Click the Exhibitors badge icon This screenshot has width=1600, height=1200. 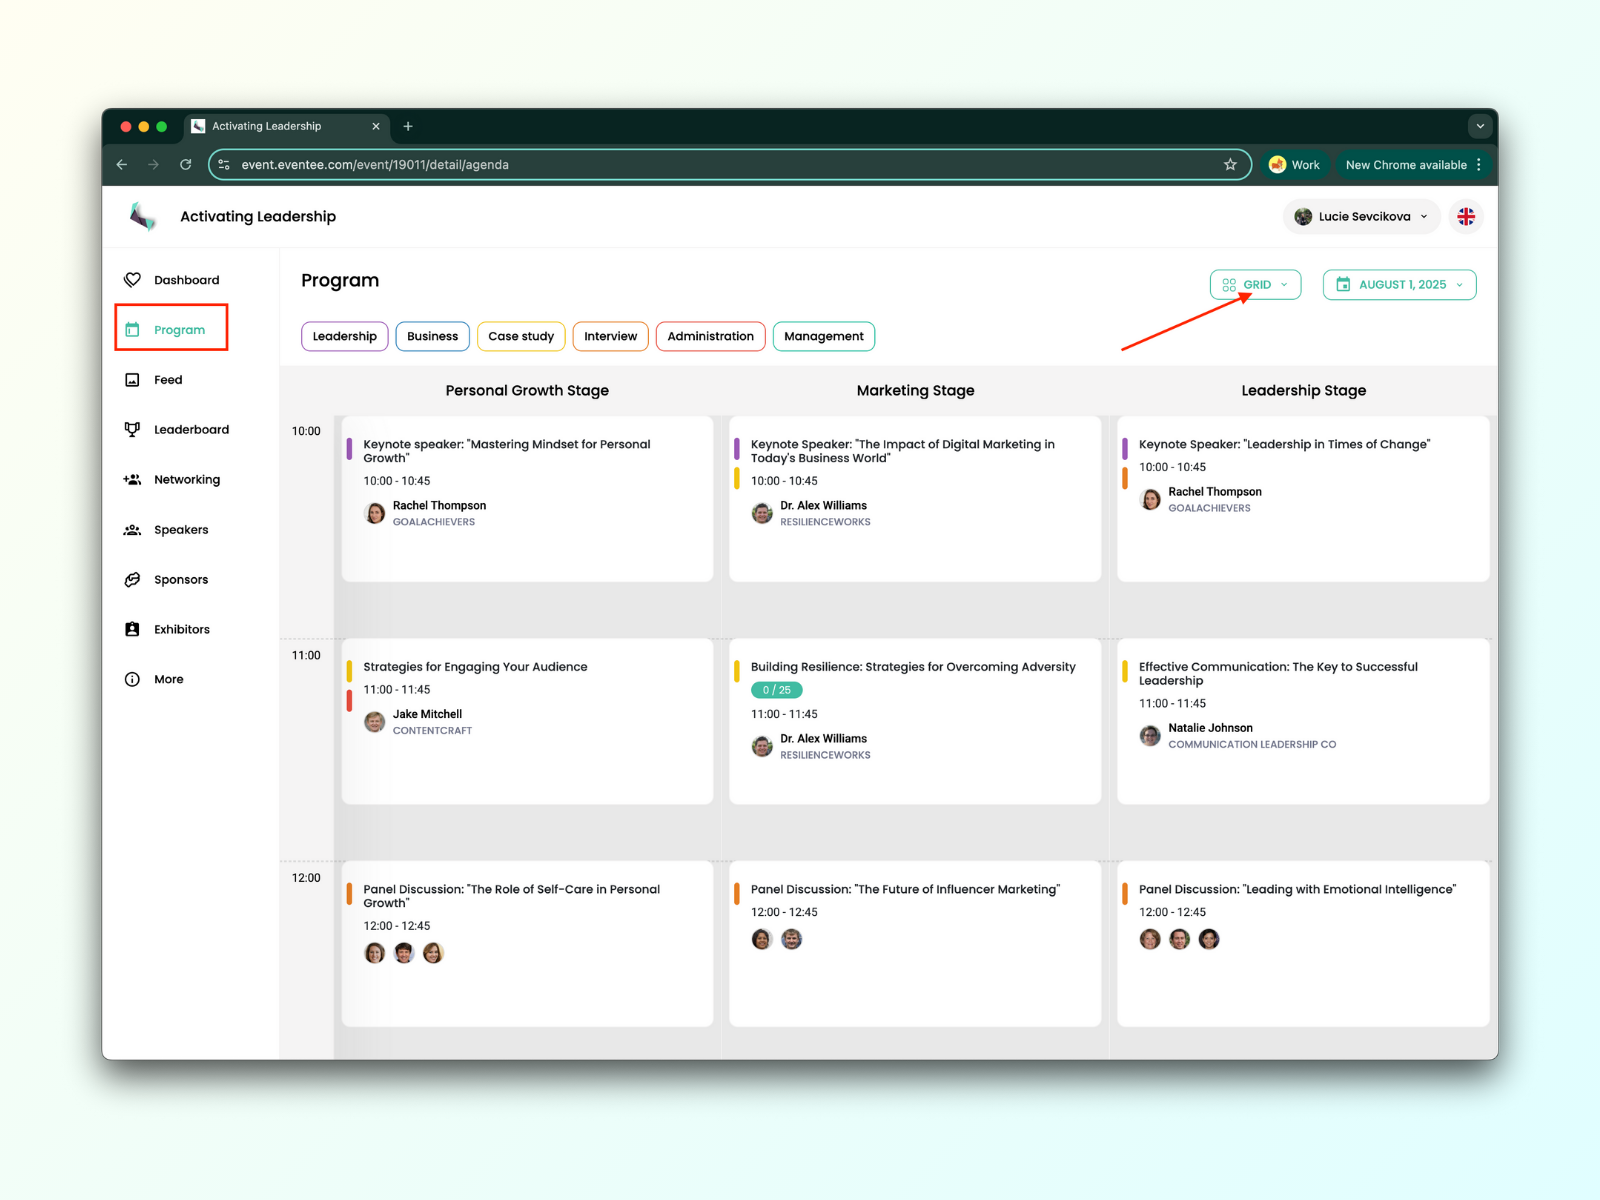click(132, 629)
